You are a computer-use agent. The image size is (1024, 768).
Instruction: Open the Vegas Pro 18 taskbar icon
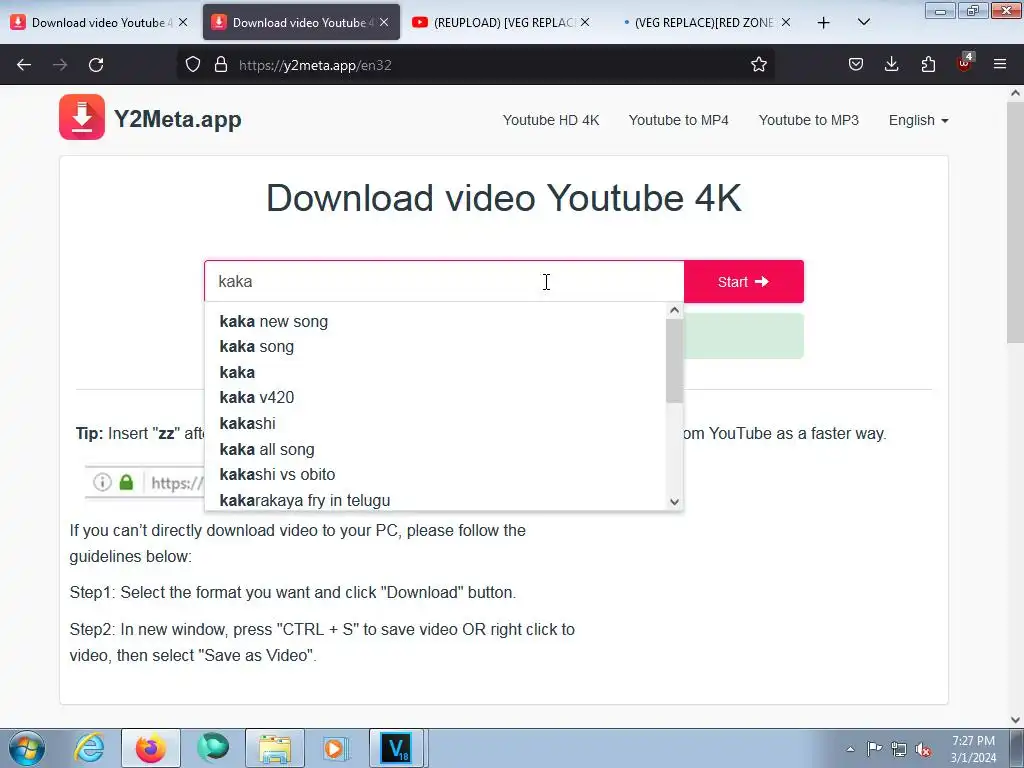coord(398,748)
